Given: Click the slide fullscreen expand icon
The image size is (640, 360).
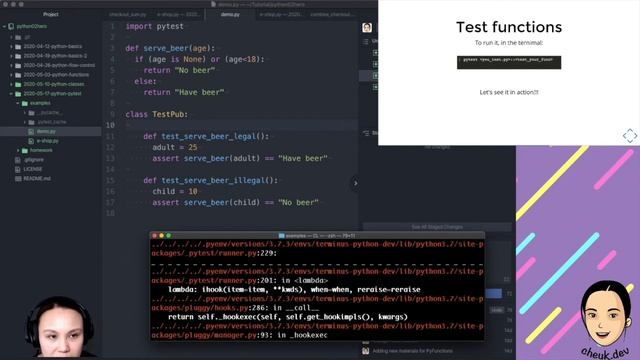Looking at the screenshot, I should (x=630, y=136).
